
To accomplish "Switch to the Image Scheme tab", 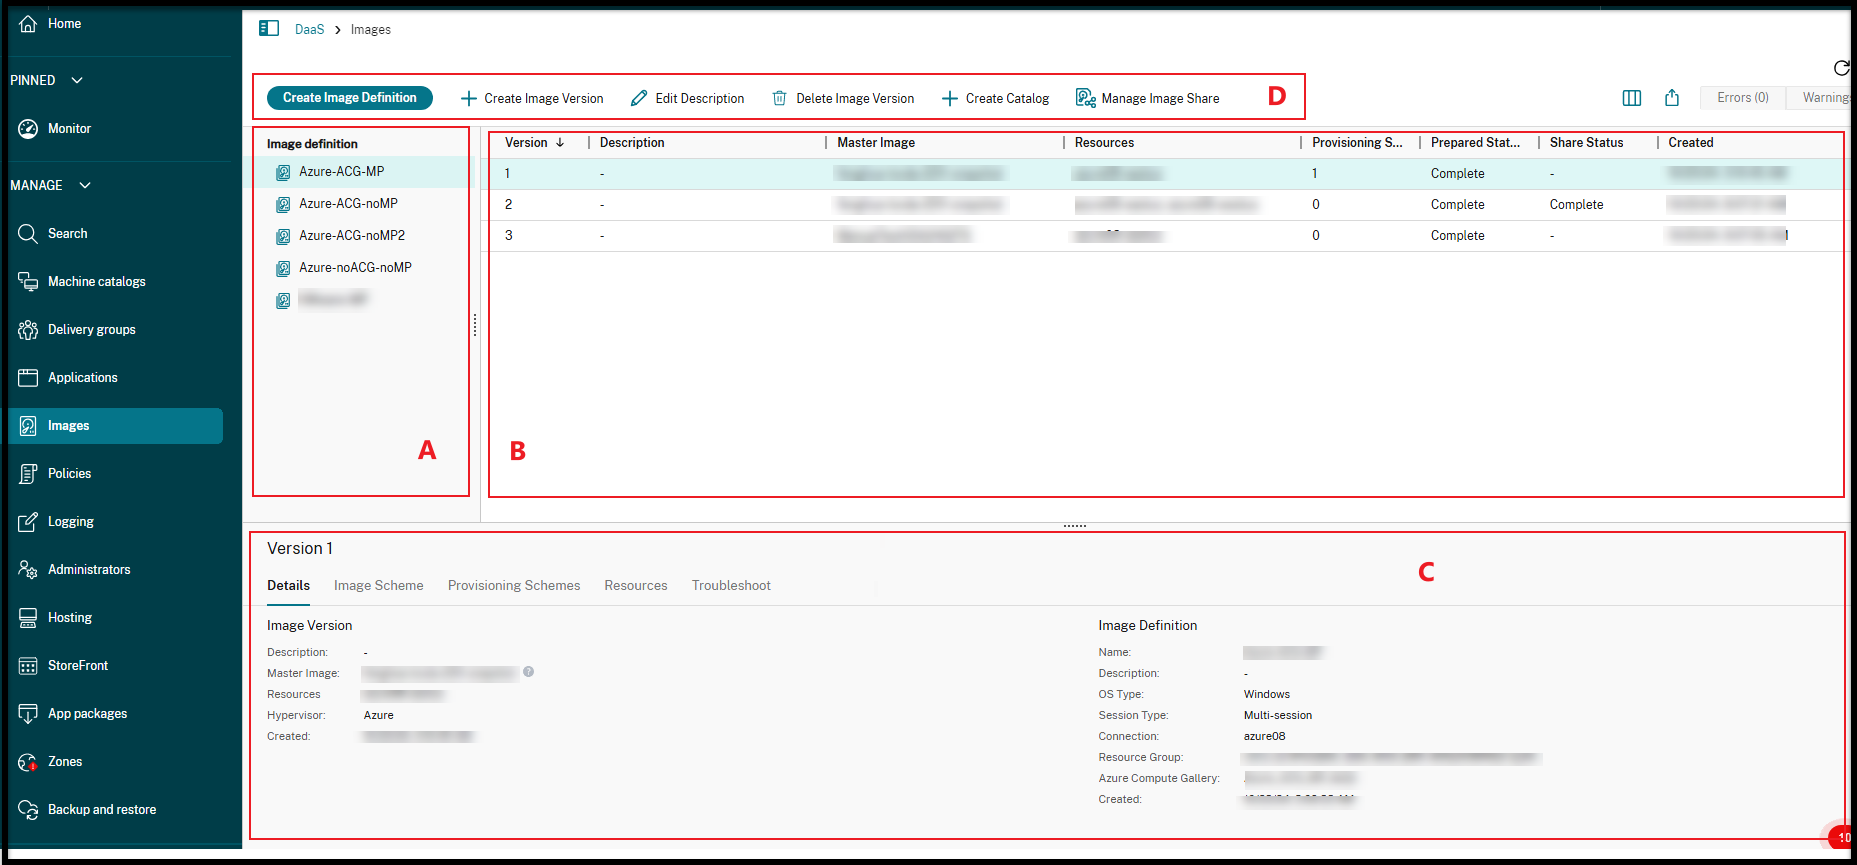I will click(x=378, y=585).
